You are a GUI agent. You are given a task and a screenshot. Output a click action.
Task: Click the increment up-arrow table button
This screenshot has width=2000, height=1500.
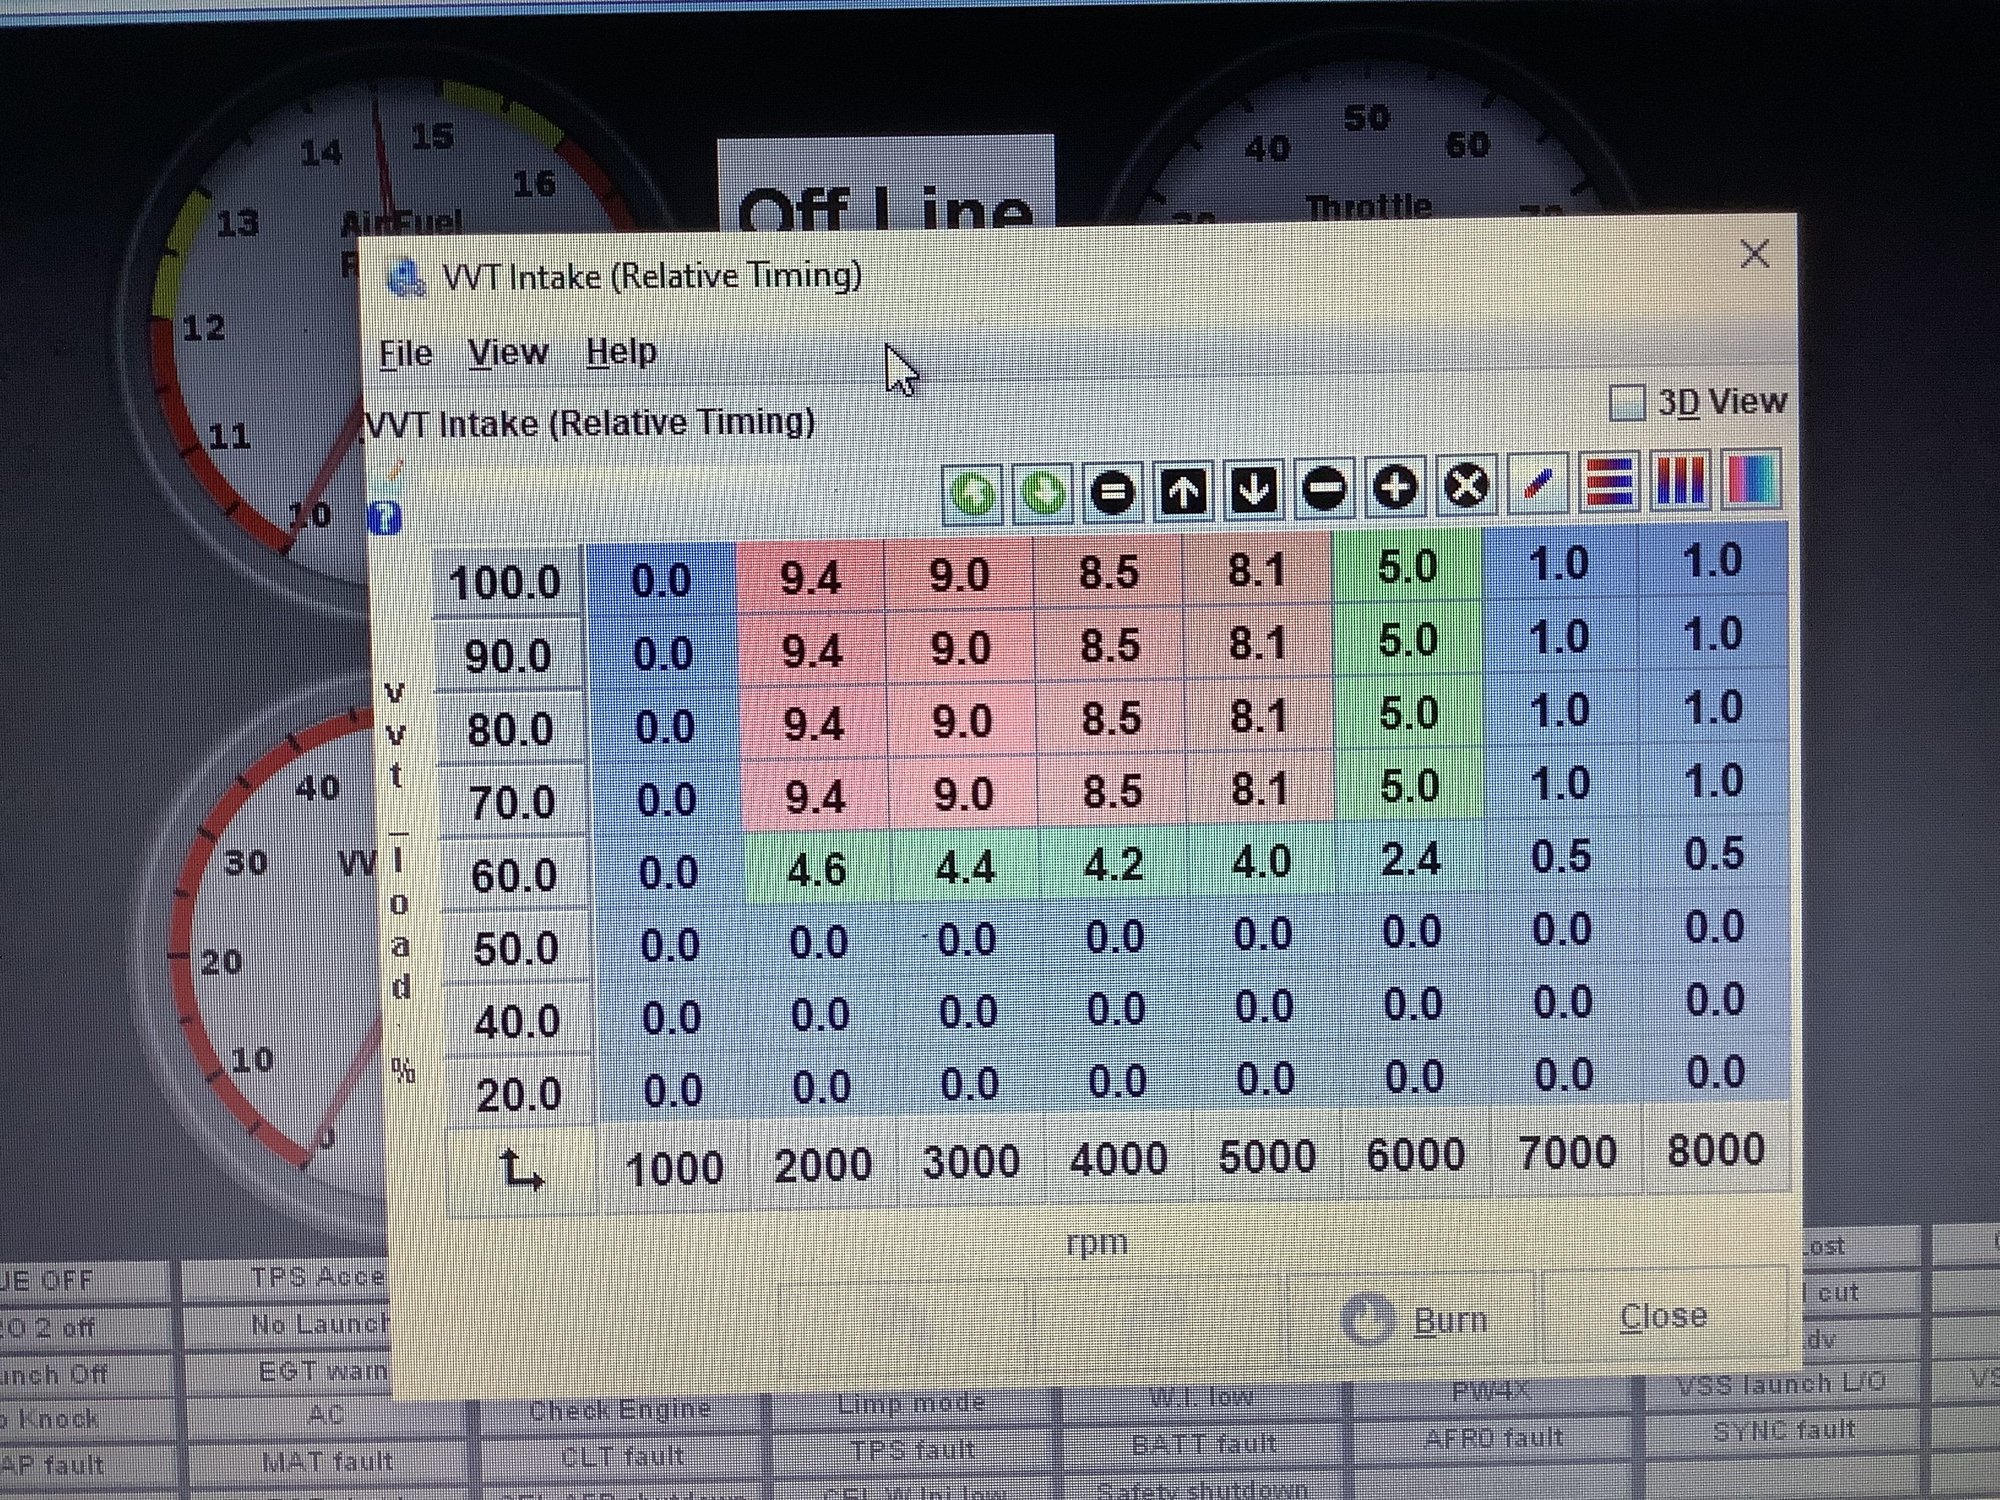[1183, 491]
